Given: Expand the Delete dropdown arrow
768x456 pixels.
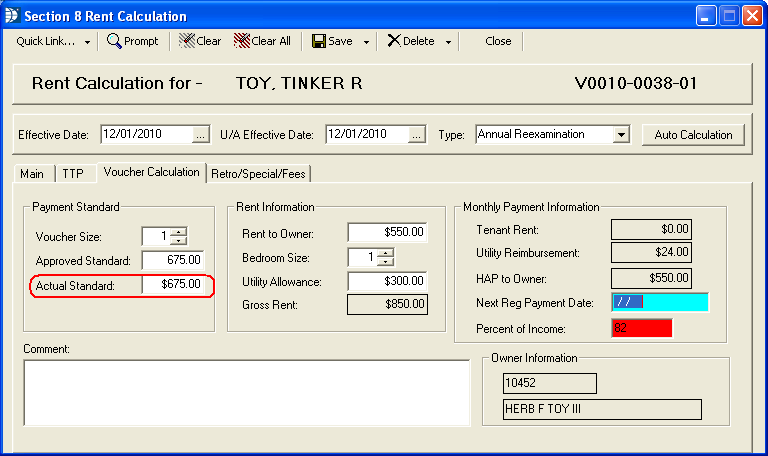Looking at the screenshot, I should 448,42.
